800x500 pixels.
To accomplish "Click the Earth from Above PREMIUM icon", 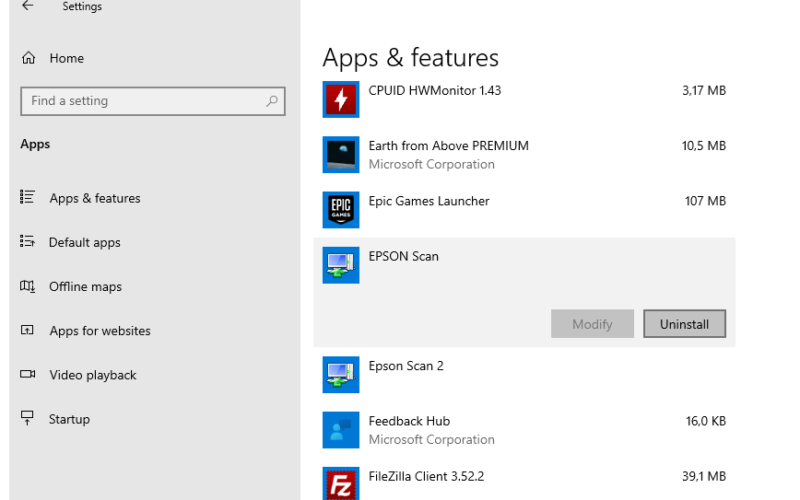I will coord(341,155).
